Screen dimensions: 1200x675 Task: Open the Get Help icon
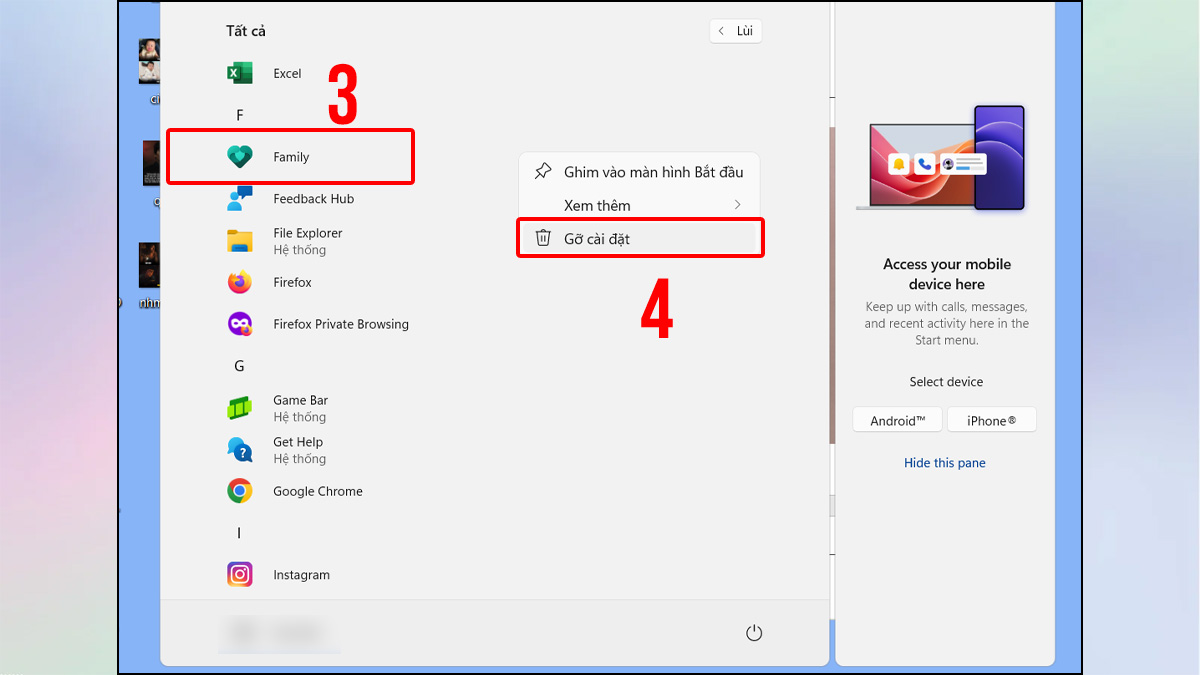coord(239,450)
